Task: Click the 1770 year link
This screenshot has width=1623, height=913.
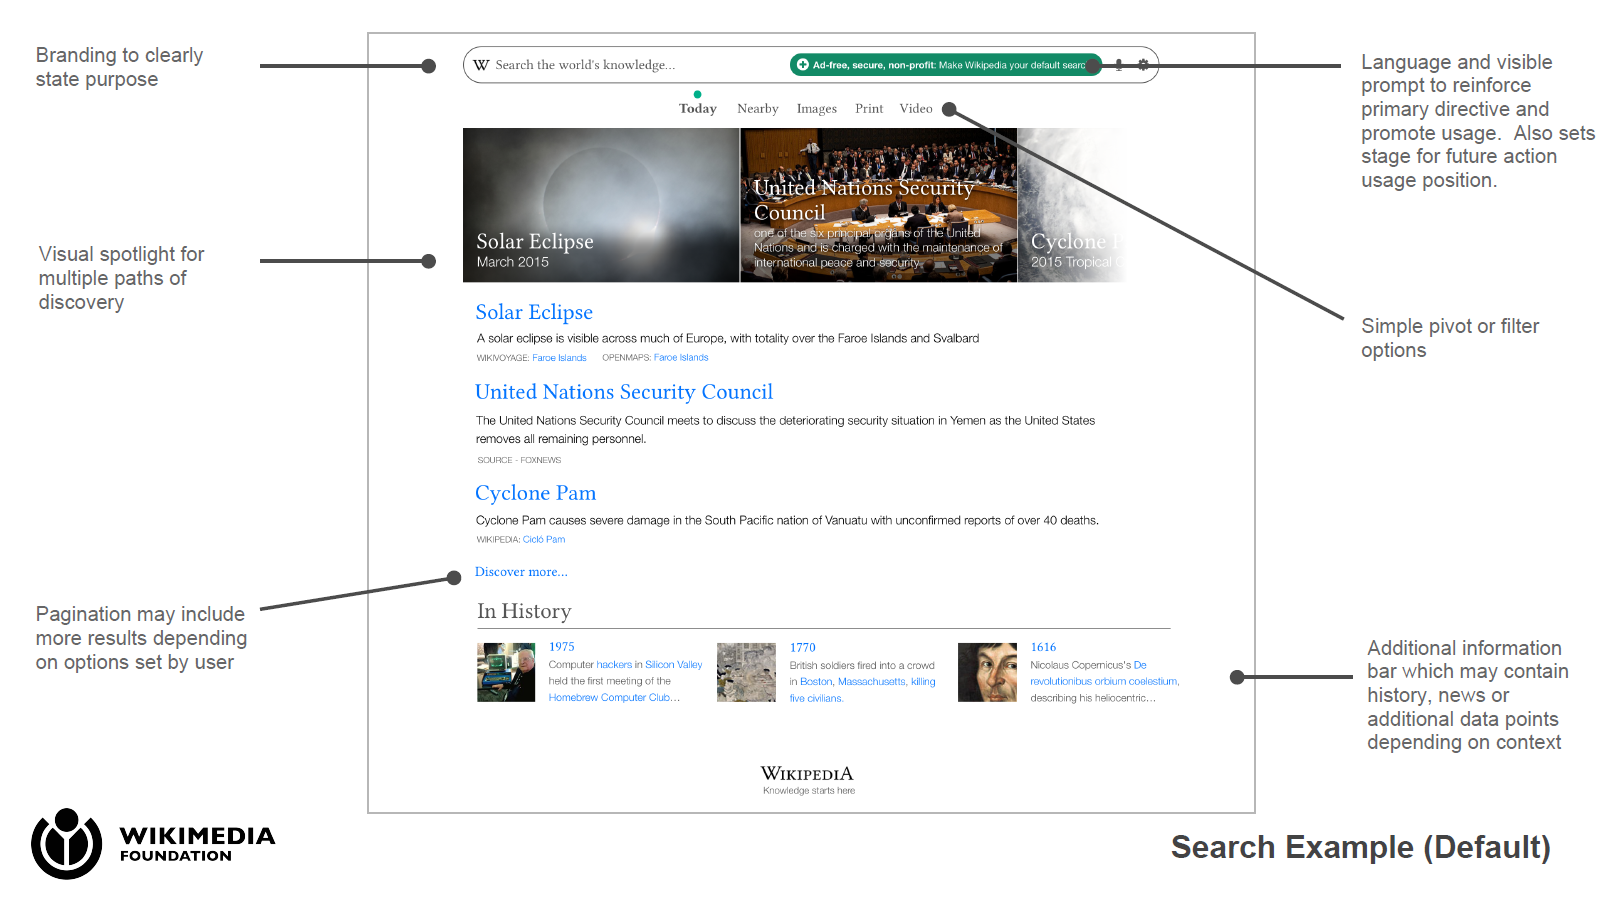Action: point(803,648)
